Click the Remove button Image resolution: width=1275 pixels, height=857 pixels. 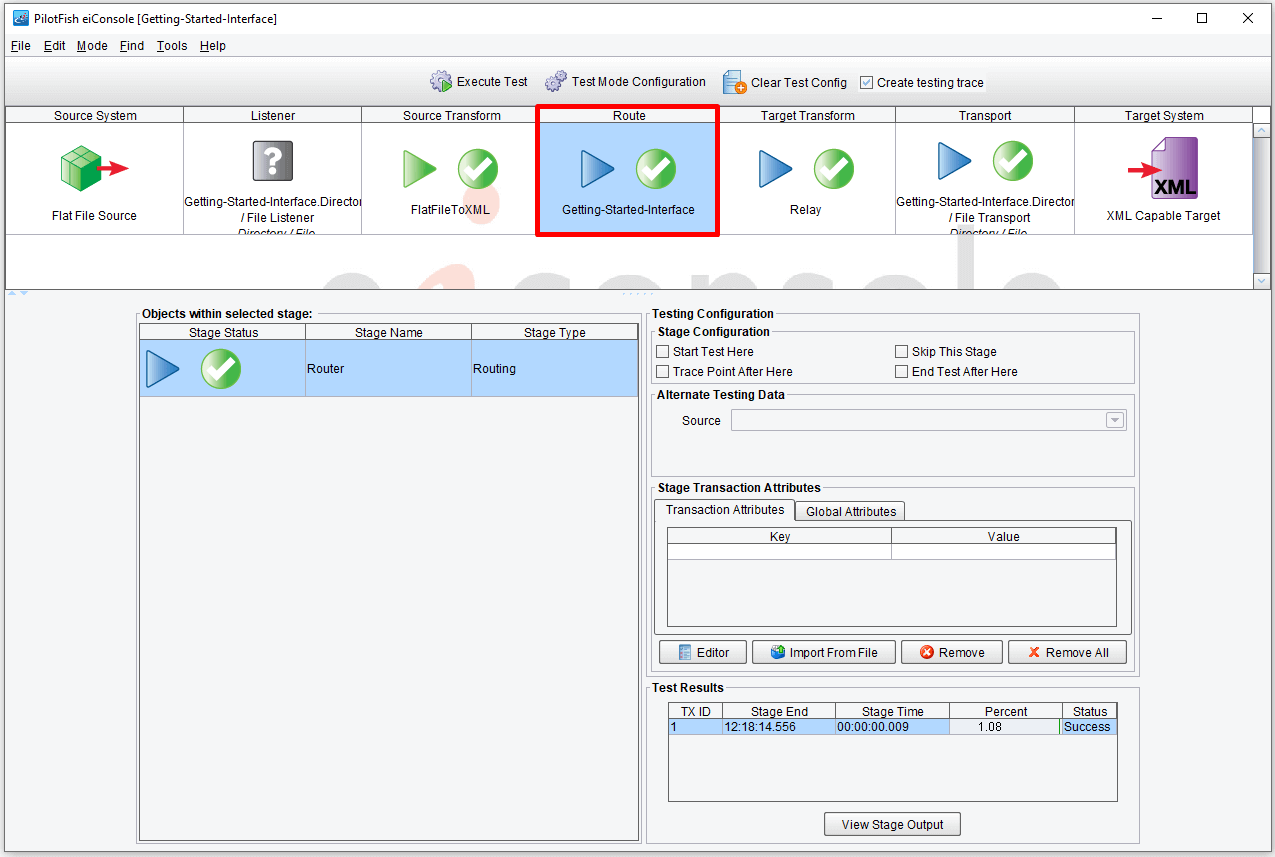coord(952,652)
